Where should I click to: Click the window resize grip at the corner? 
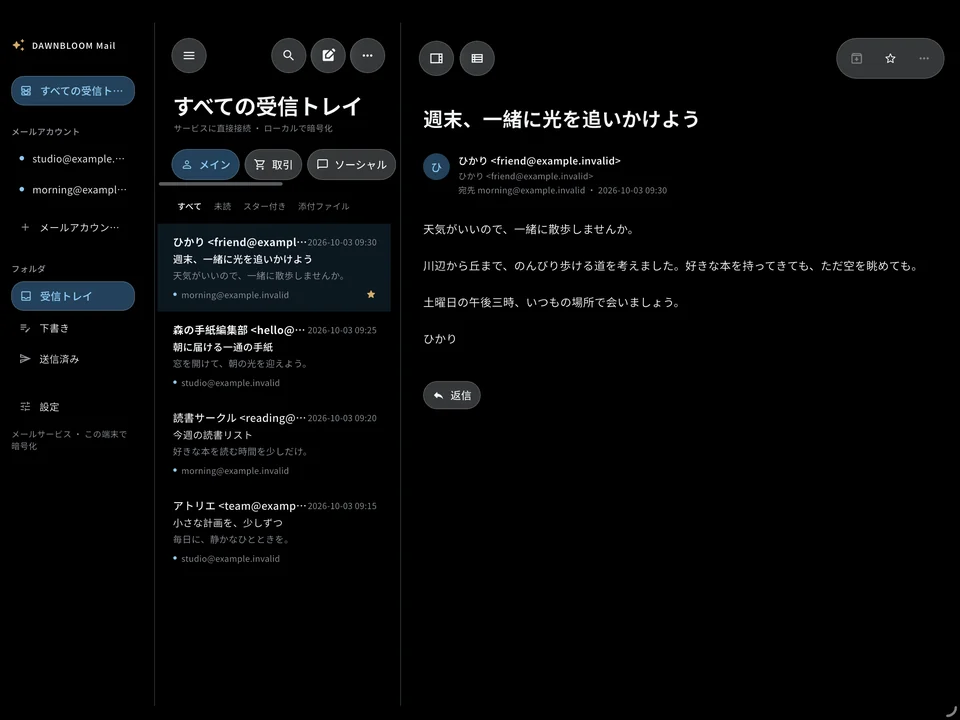click(x=951, y=711)
